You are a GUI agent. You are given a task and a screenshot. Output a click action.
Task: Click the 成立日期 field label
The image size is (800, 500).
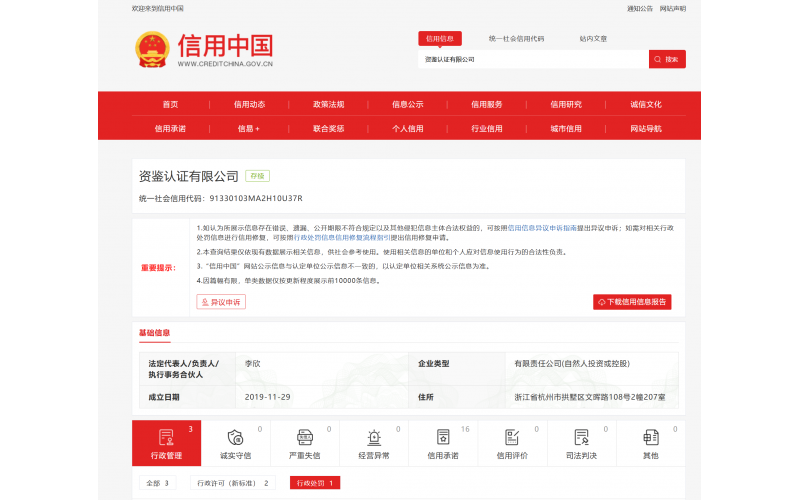164,397
